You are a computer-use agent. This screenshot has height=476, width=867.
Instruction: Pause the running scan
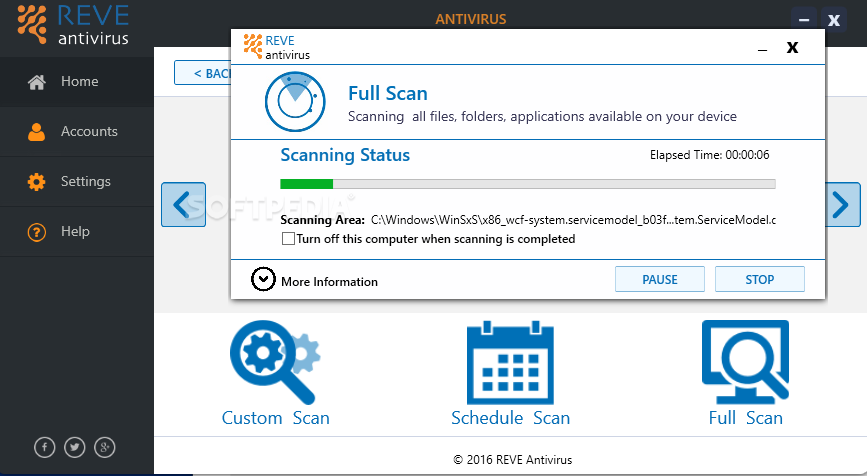[x=660, y=279]
